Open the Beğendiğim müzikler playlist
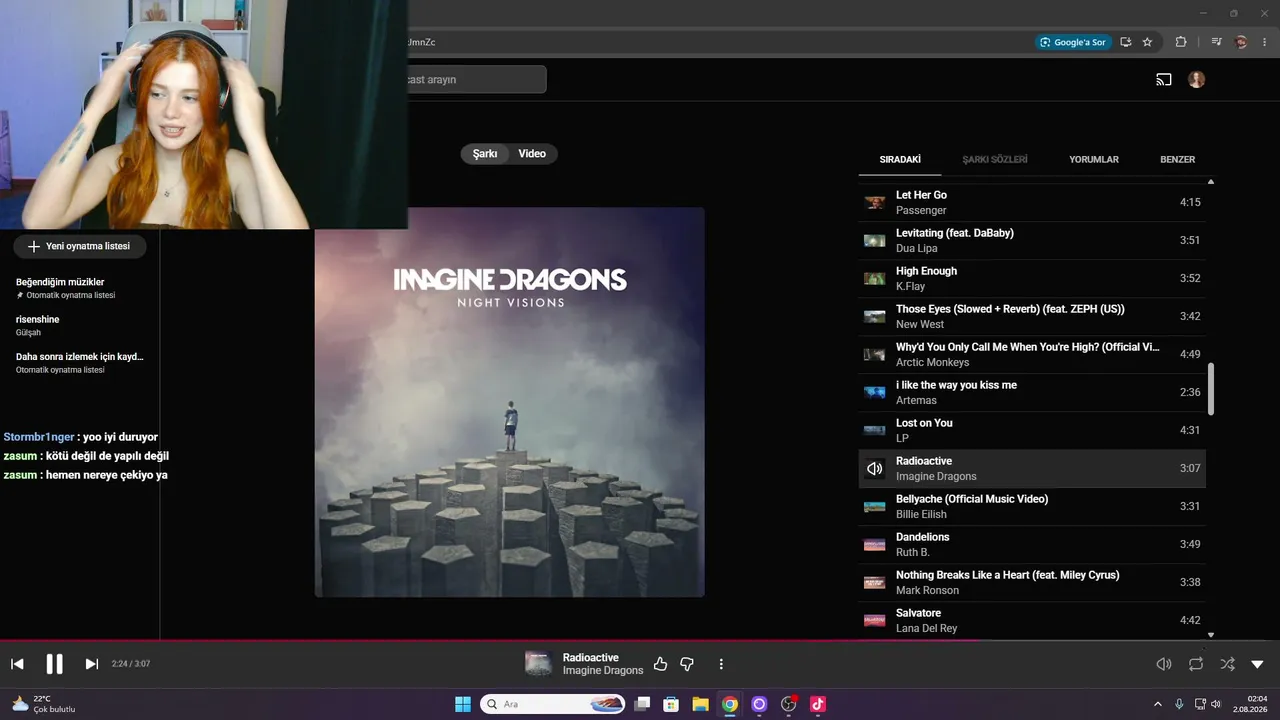 80,288
